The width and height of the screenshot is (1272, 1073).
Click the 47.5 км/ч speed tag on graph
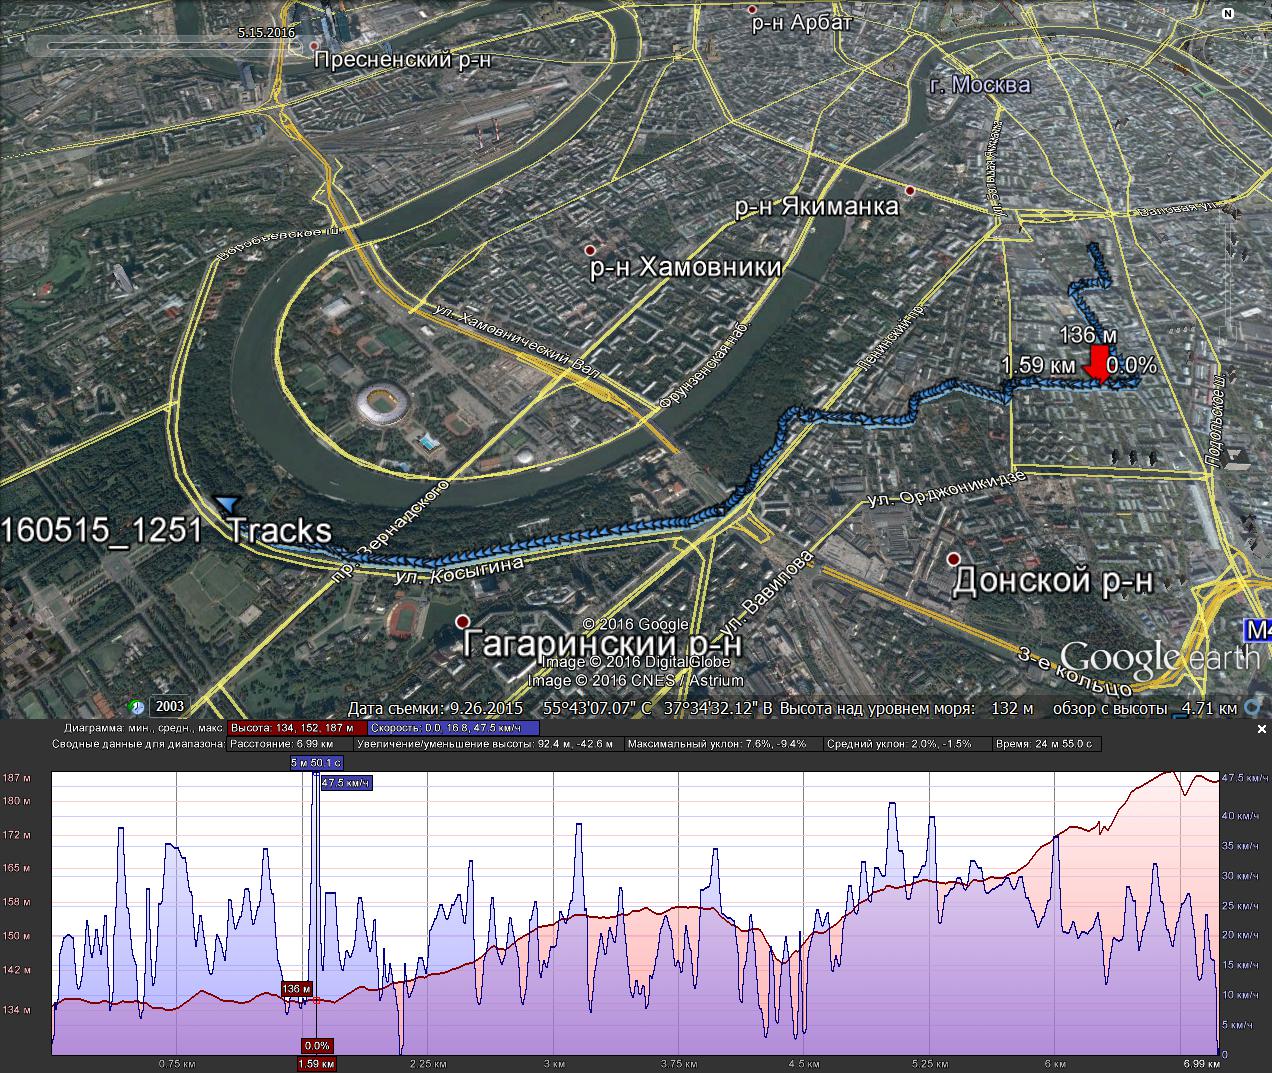point(346,783)
